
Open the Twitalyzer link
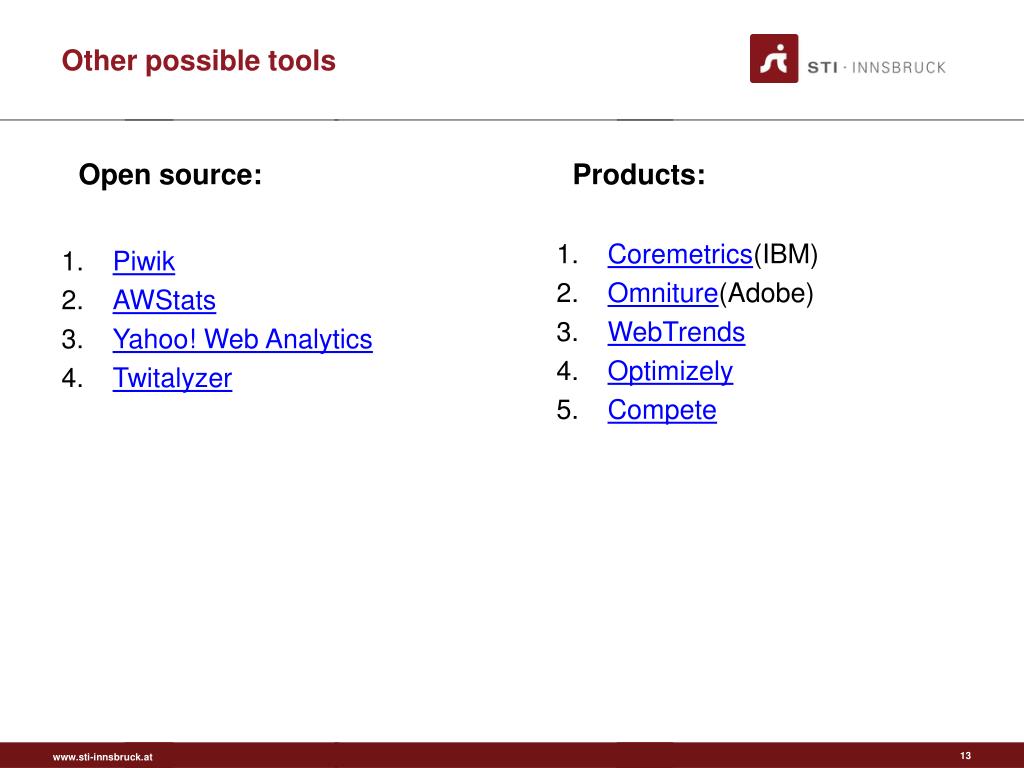pos(172,378)
